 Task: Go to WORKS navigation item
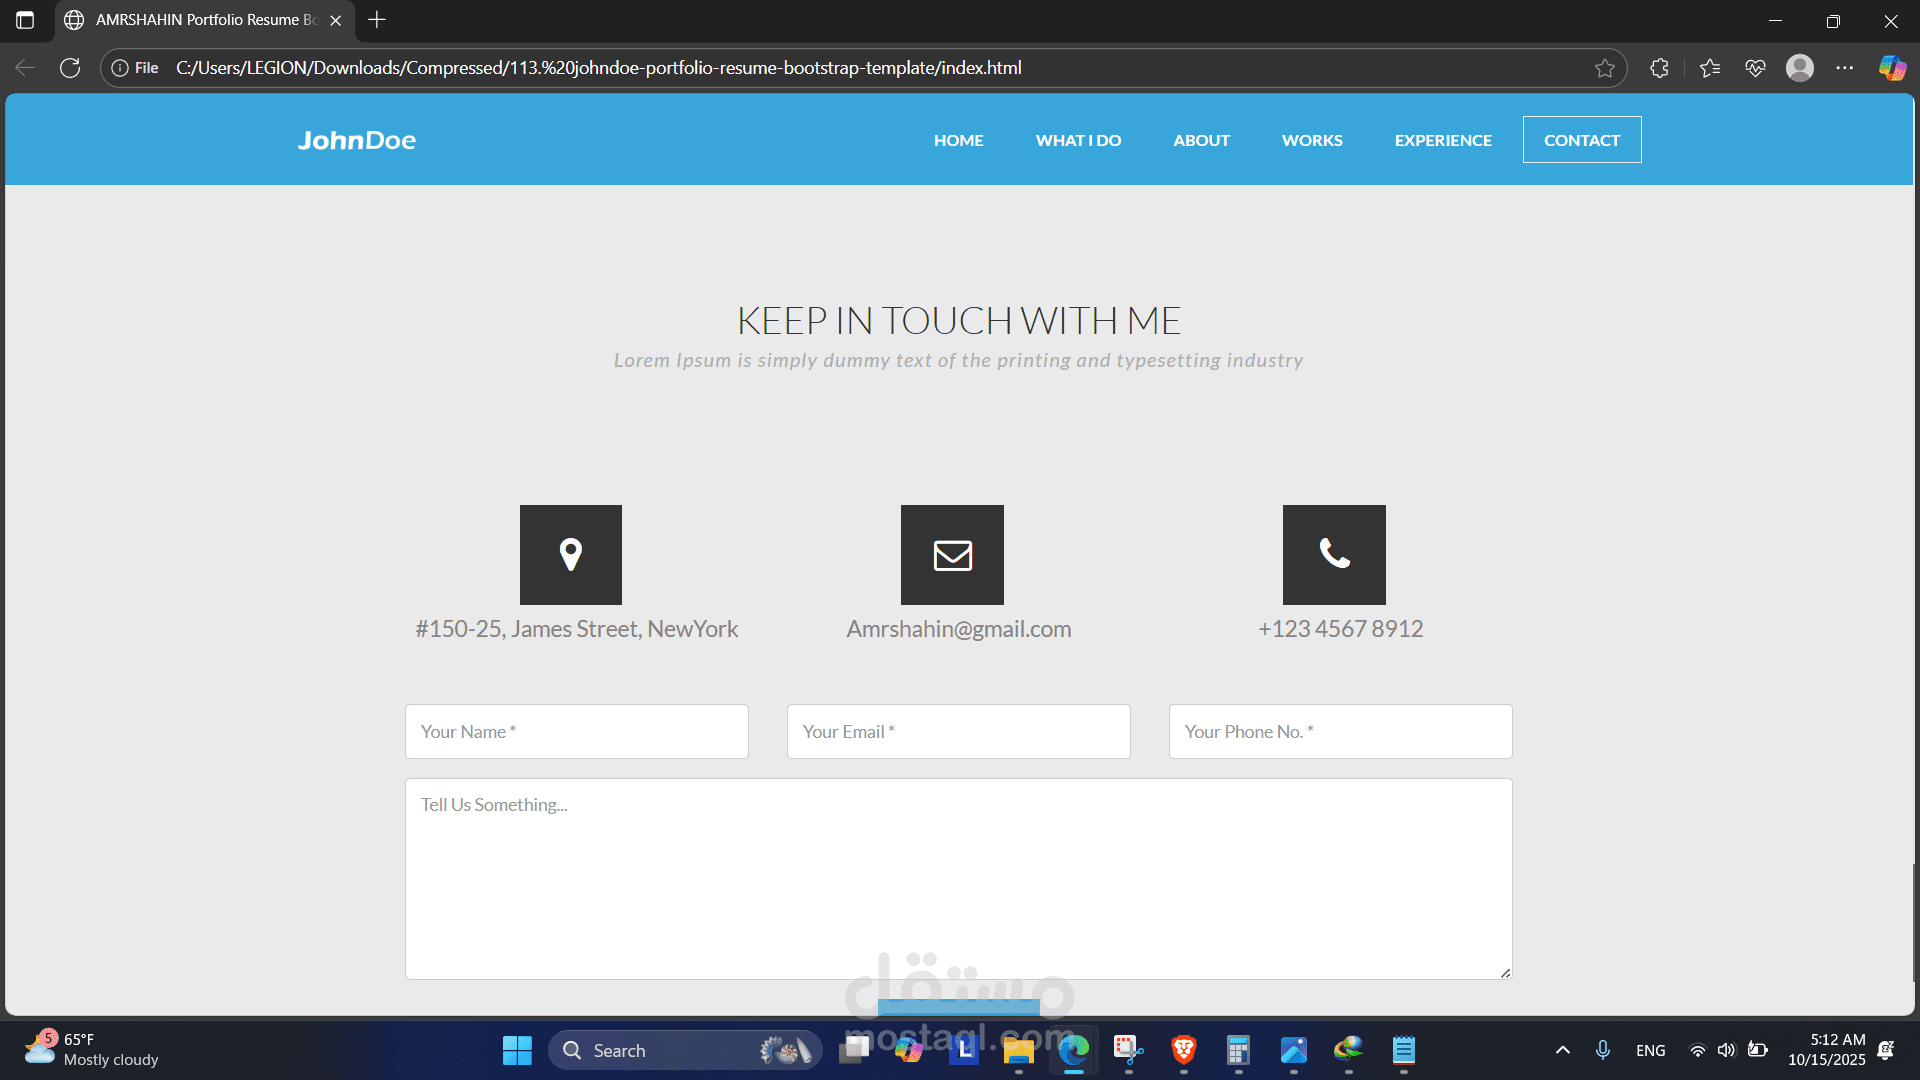[1312, 140]
